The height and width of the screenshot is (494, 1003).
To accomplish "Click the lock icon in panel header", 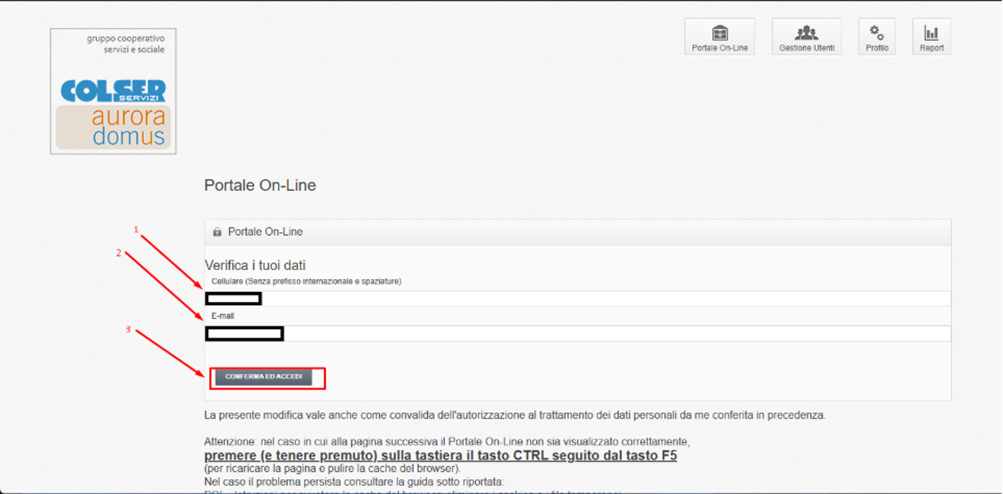I will tap(218, 232).
